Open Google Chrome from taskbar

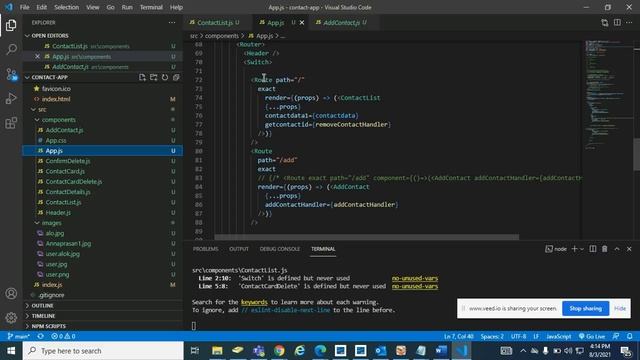279,351
